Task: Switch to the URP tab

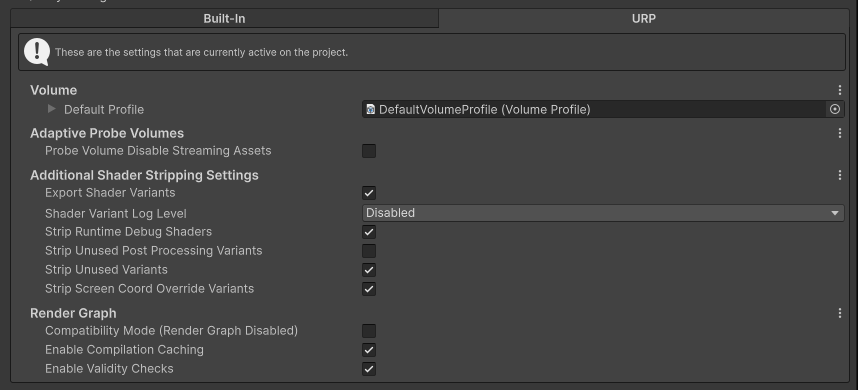Action: coord(644,19)
